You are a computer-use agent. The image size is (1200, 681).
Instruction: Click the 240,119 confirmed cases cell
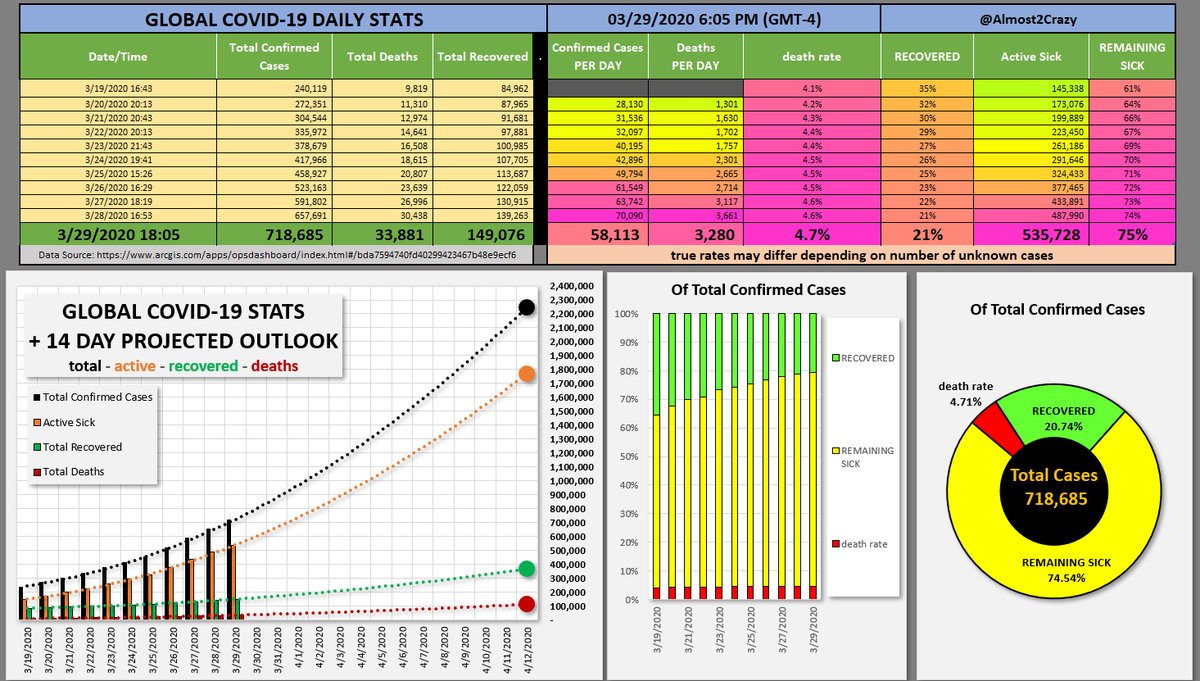[x=275, y=88]
